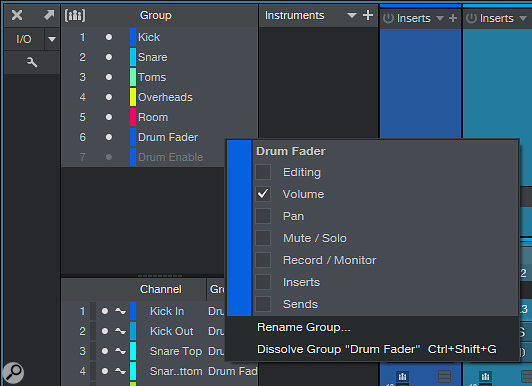Click the Kick group's blue color swatch
532x386 pixels.
pos(133,37)
